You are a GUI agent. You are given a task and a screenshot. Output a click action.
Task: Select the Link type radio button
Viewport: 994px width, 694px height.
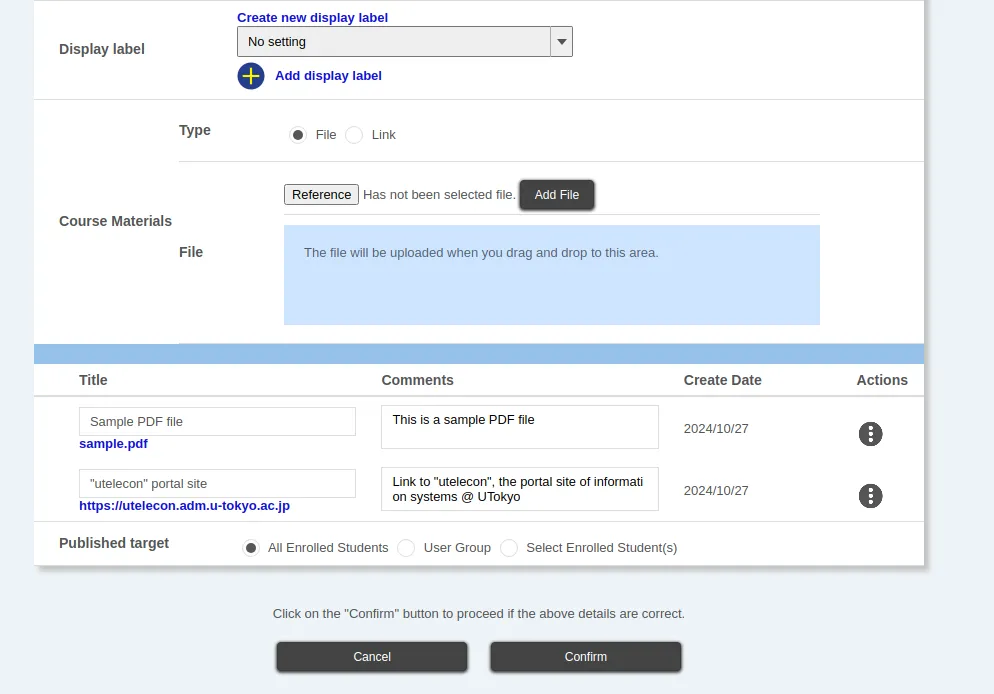[x=354, y=135]
